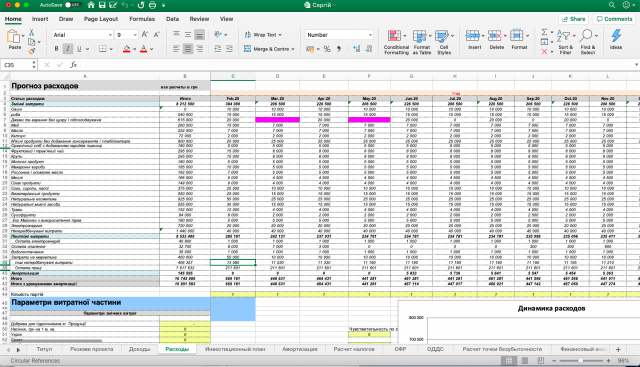The height and width of the screenshot is (367, 640).
Task: Set vertical align bottom
Action: [x=199, y=35]
